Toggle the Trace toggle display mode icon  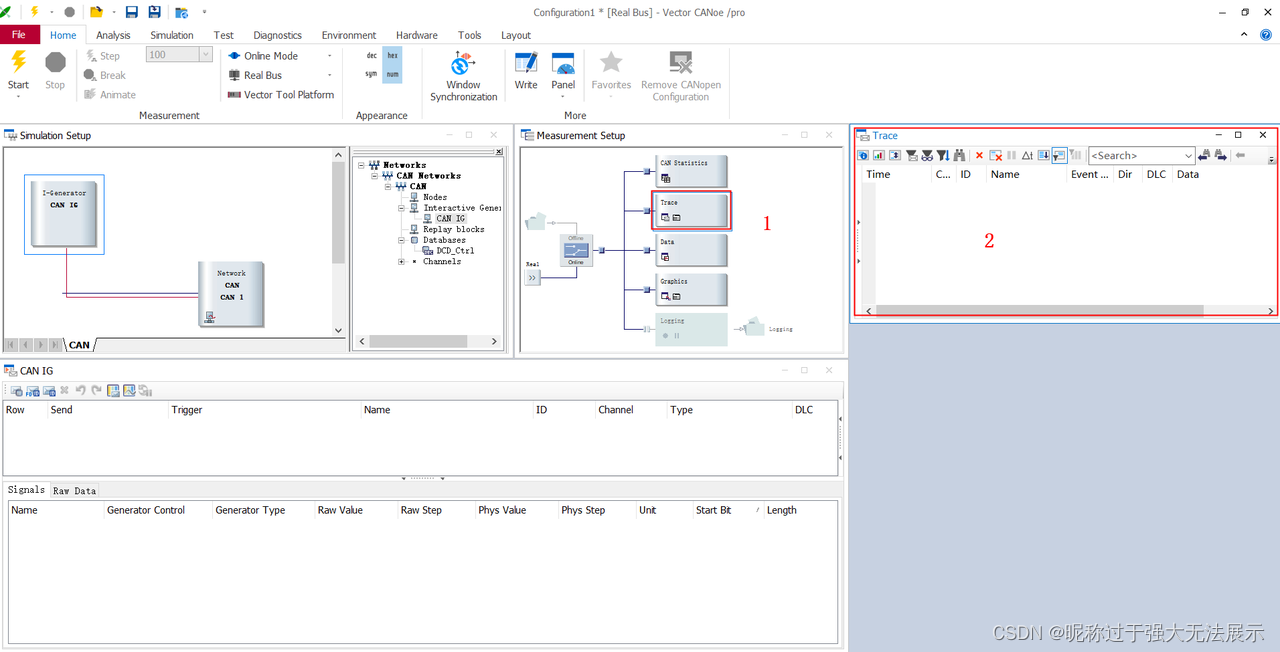[1058, 155]
